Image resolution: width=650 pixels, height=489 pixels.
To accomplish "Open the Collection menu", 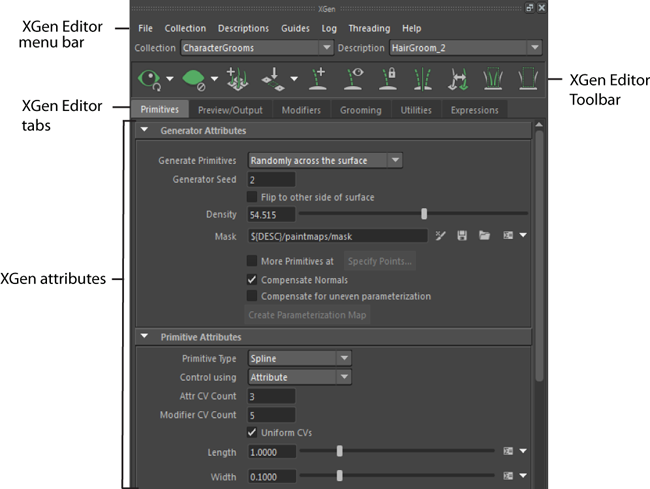I will [185, 28].
